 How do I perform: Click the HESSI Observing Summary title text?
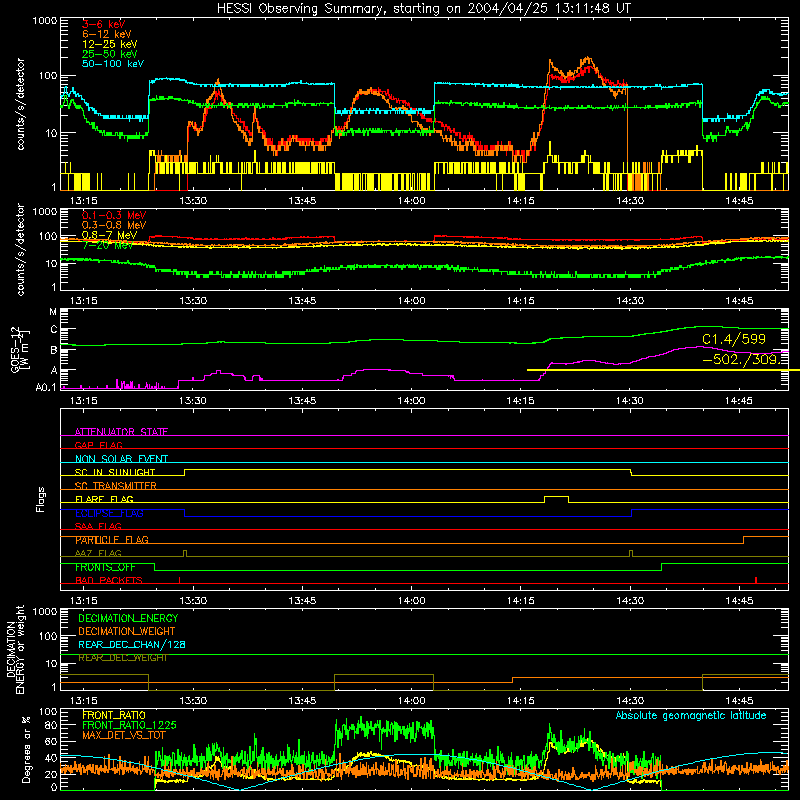tap(423, 9)
